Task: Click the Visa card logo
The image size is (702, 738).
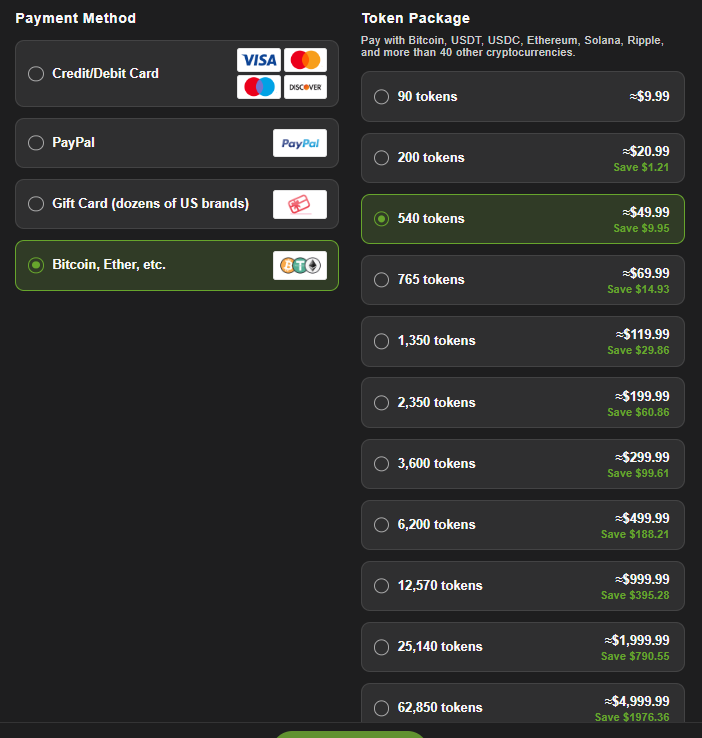Action: [x=259, y=60]
